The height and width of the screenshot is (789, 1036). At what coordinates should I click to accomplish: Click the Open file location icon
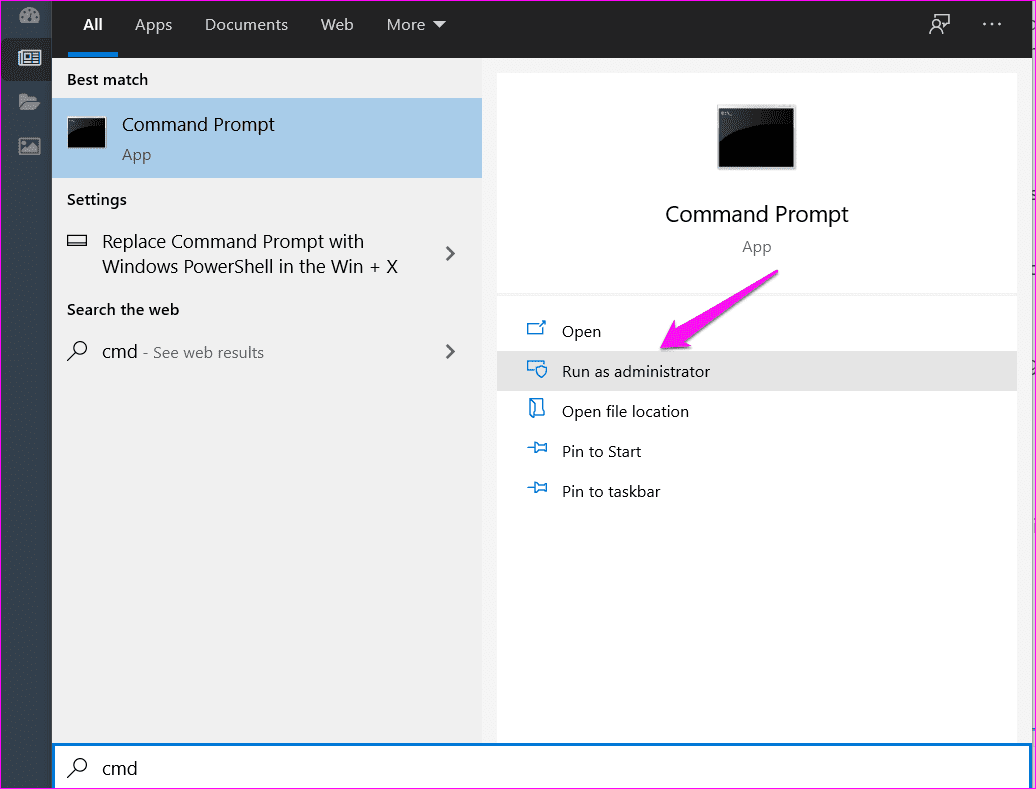point(536,411)
